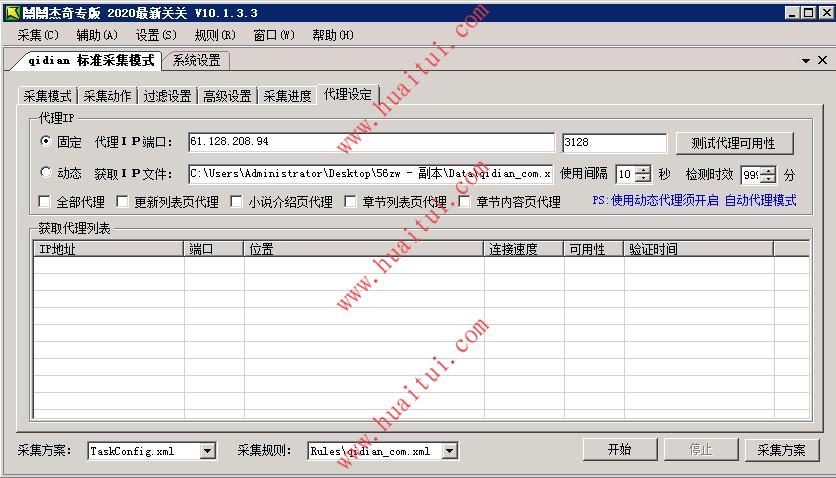The height and width of the screenshot is (478, 836).
Task: Decrease 使用间隔 seconds with down arrow
Action: pyautogui.click(x=644, y=179)
